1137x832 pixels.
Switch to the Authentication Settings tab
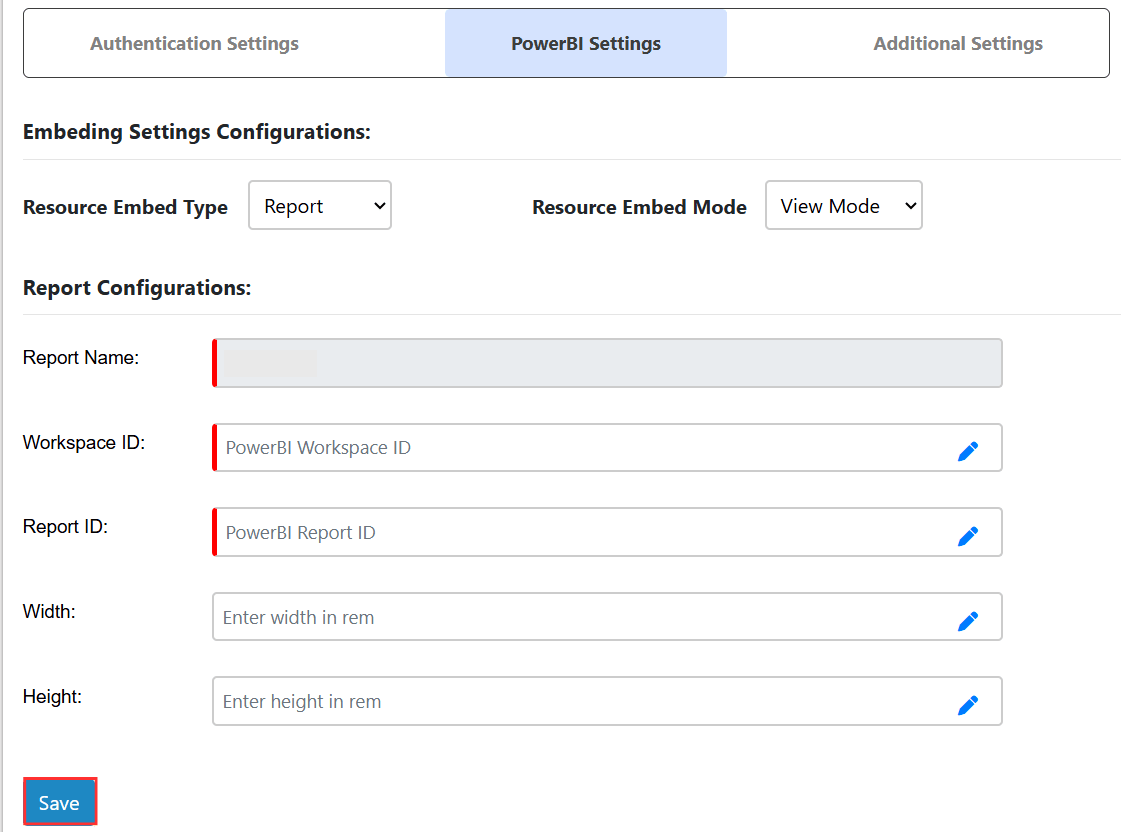click(194, 44)
